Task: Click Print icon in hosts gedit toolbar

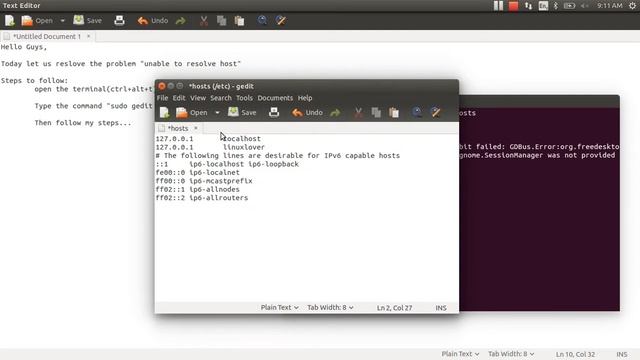Action: pos(274,112)
